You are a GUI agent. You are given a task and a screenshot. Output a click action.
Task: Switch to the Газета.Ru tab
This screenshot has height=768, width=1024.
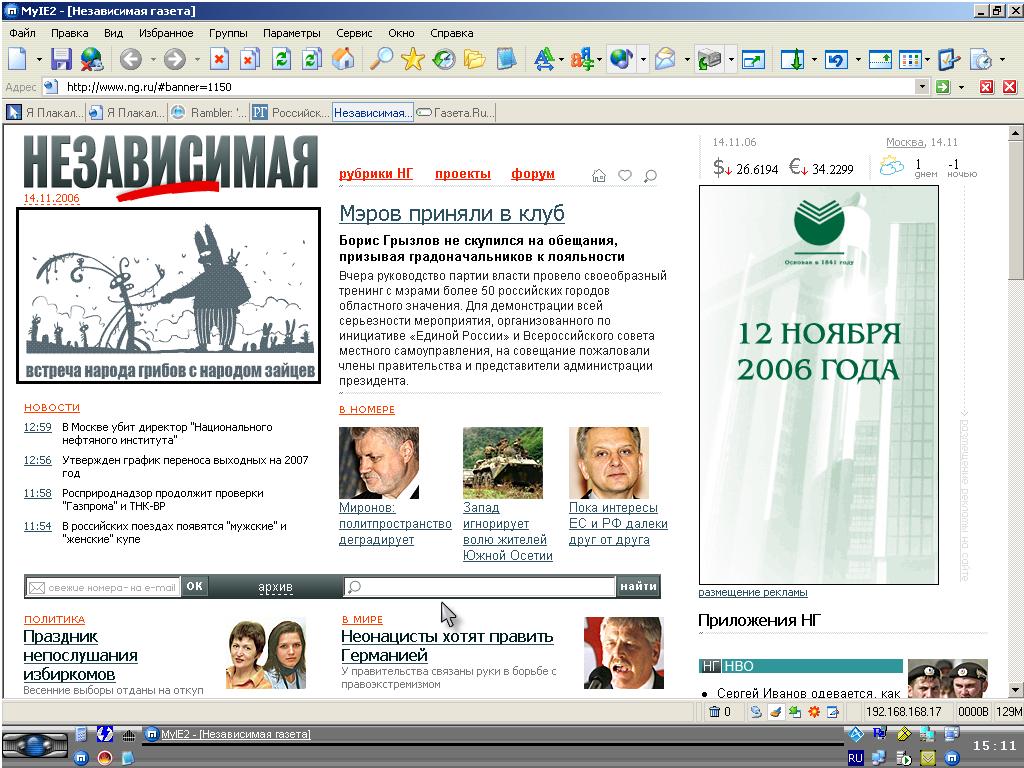(x=455, y=113)
